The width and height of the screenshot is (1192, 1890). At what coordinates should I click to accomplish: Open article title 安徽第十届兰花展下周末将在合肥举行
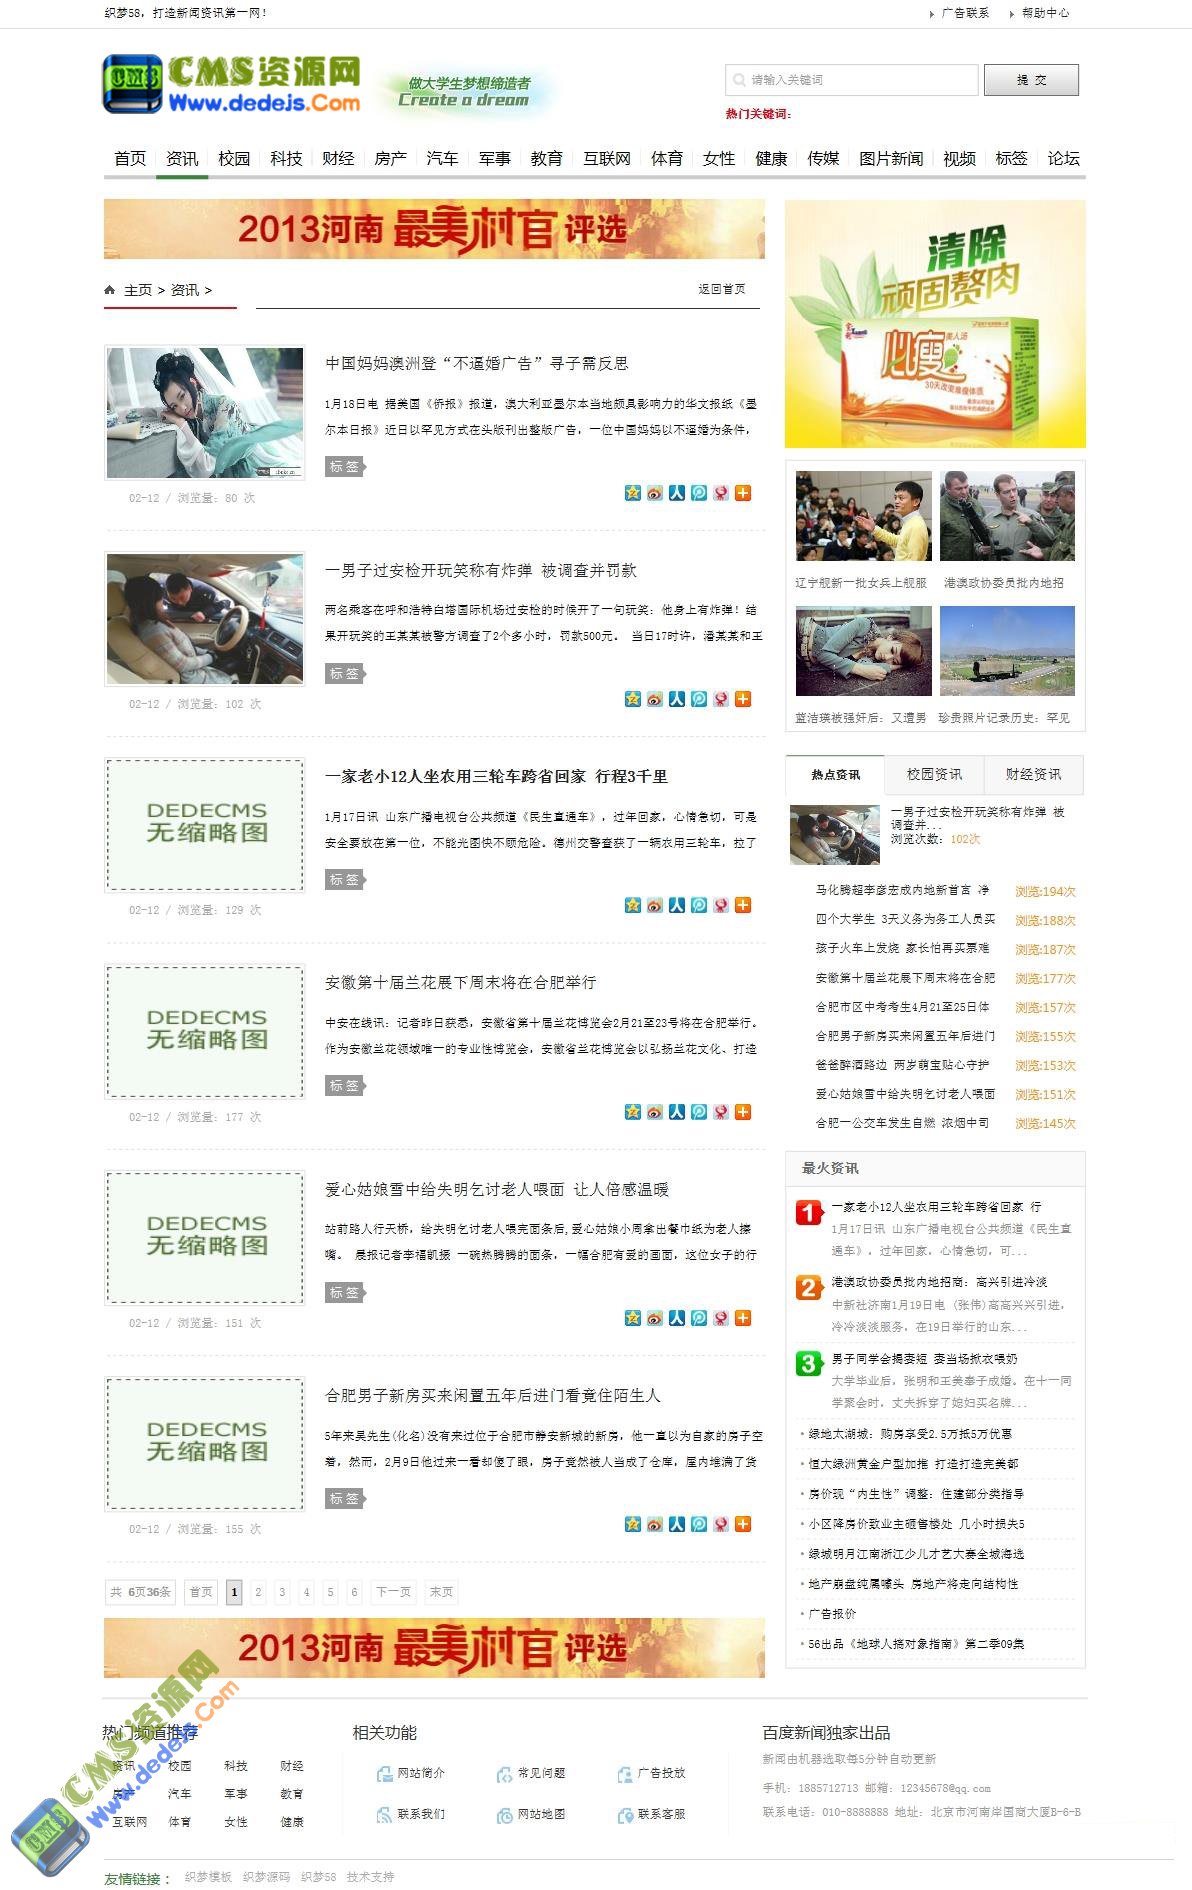click(x=461, y=982)
